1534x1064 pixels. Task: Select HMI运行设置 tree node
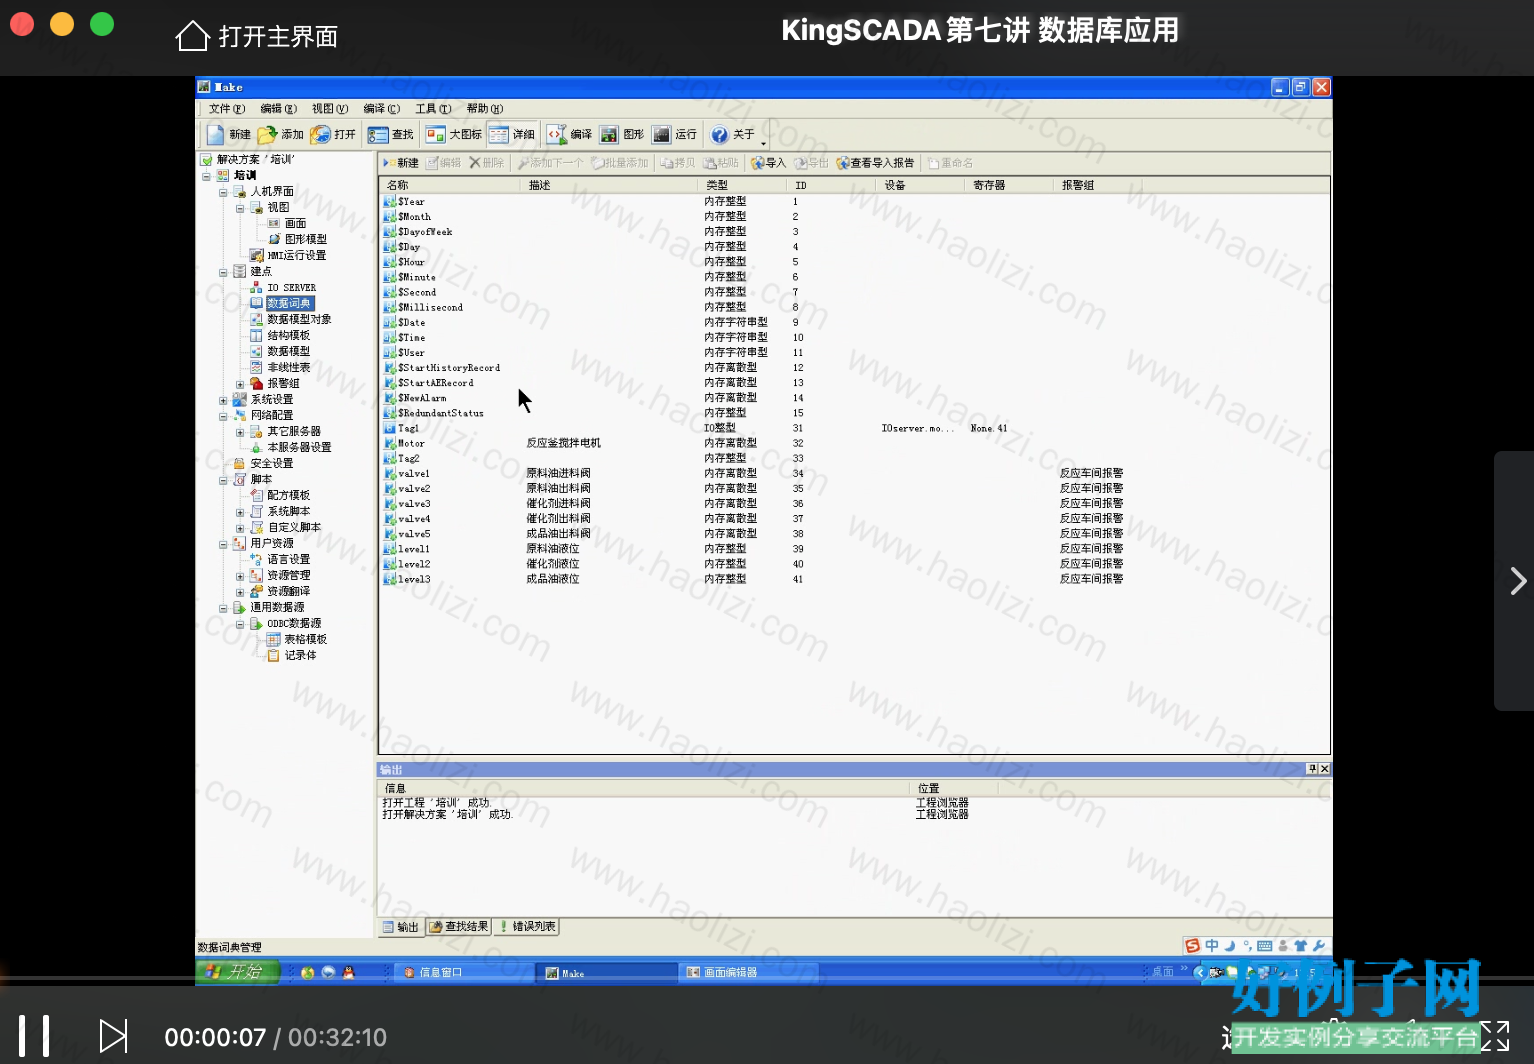point(296,255)
